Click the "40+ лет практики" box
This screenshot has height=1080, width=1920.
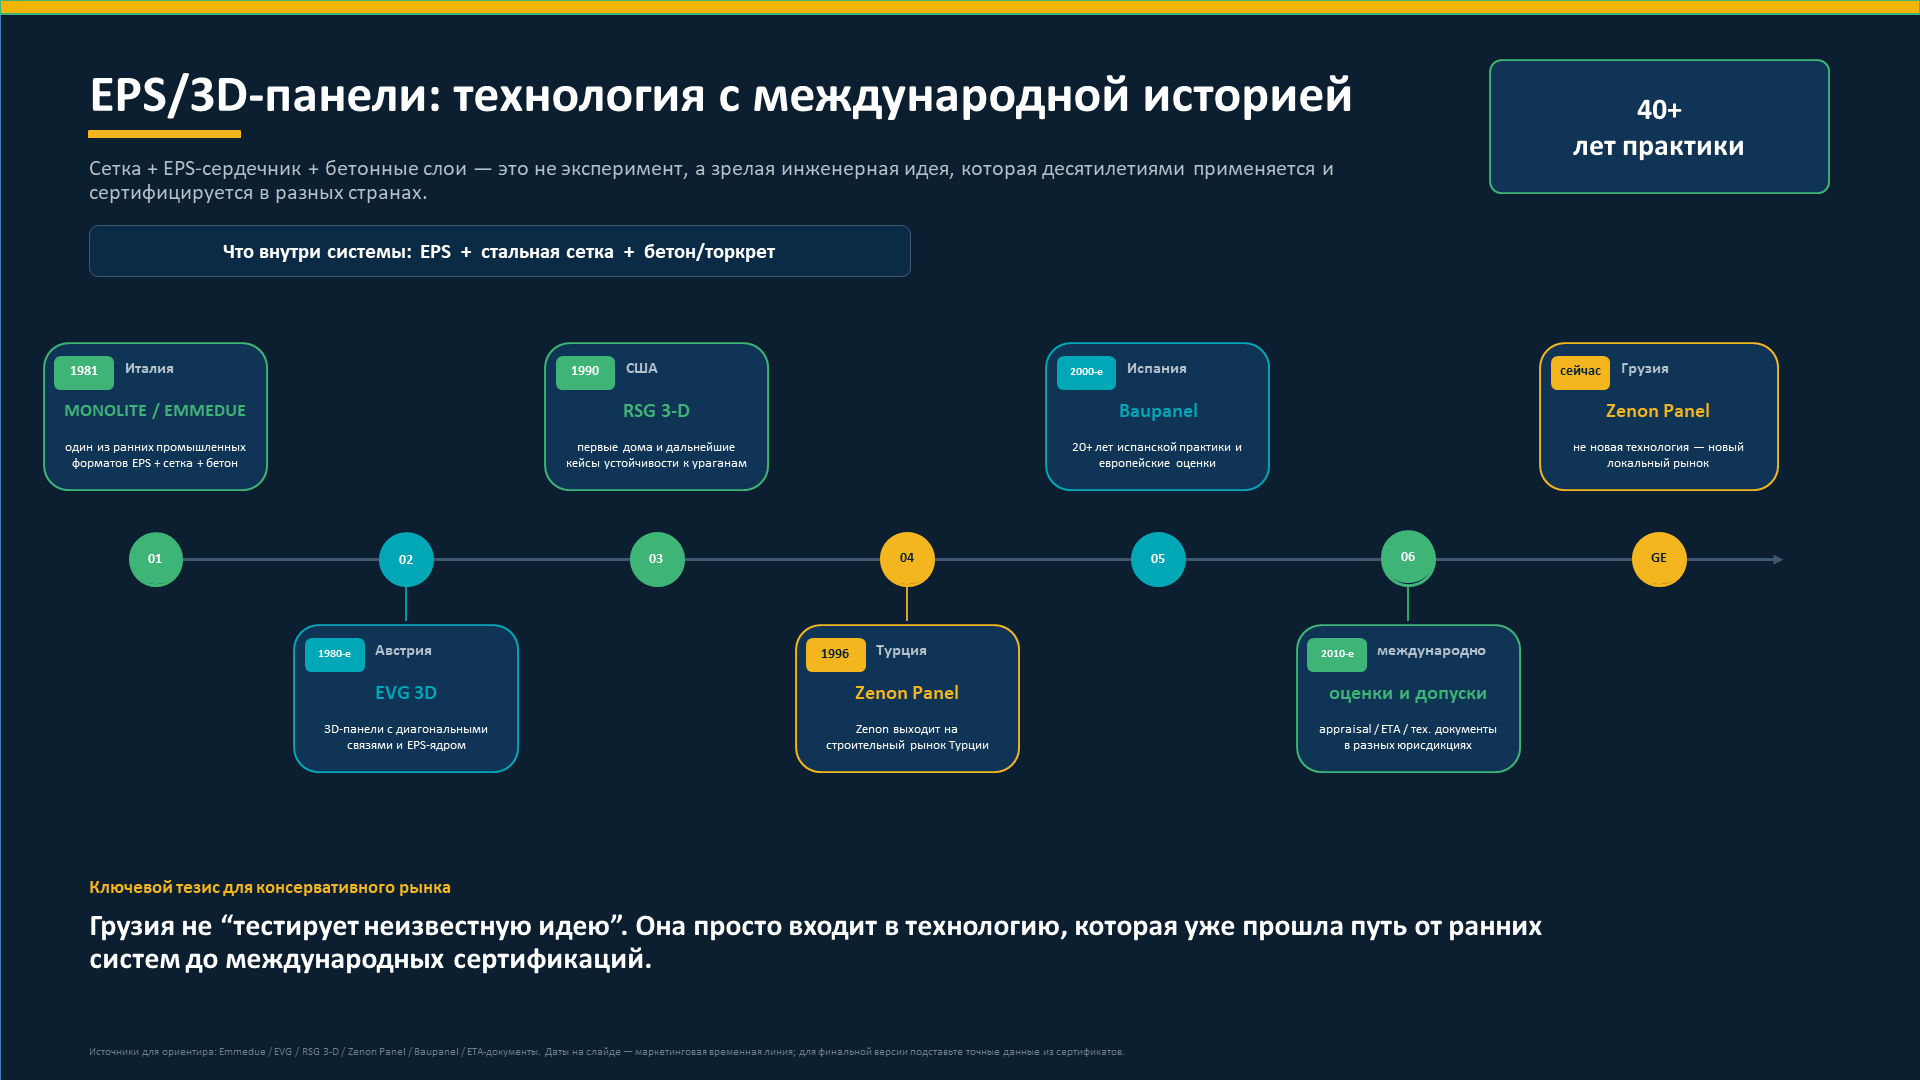(1659, 127)
